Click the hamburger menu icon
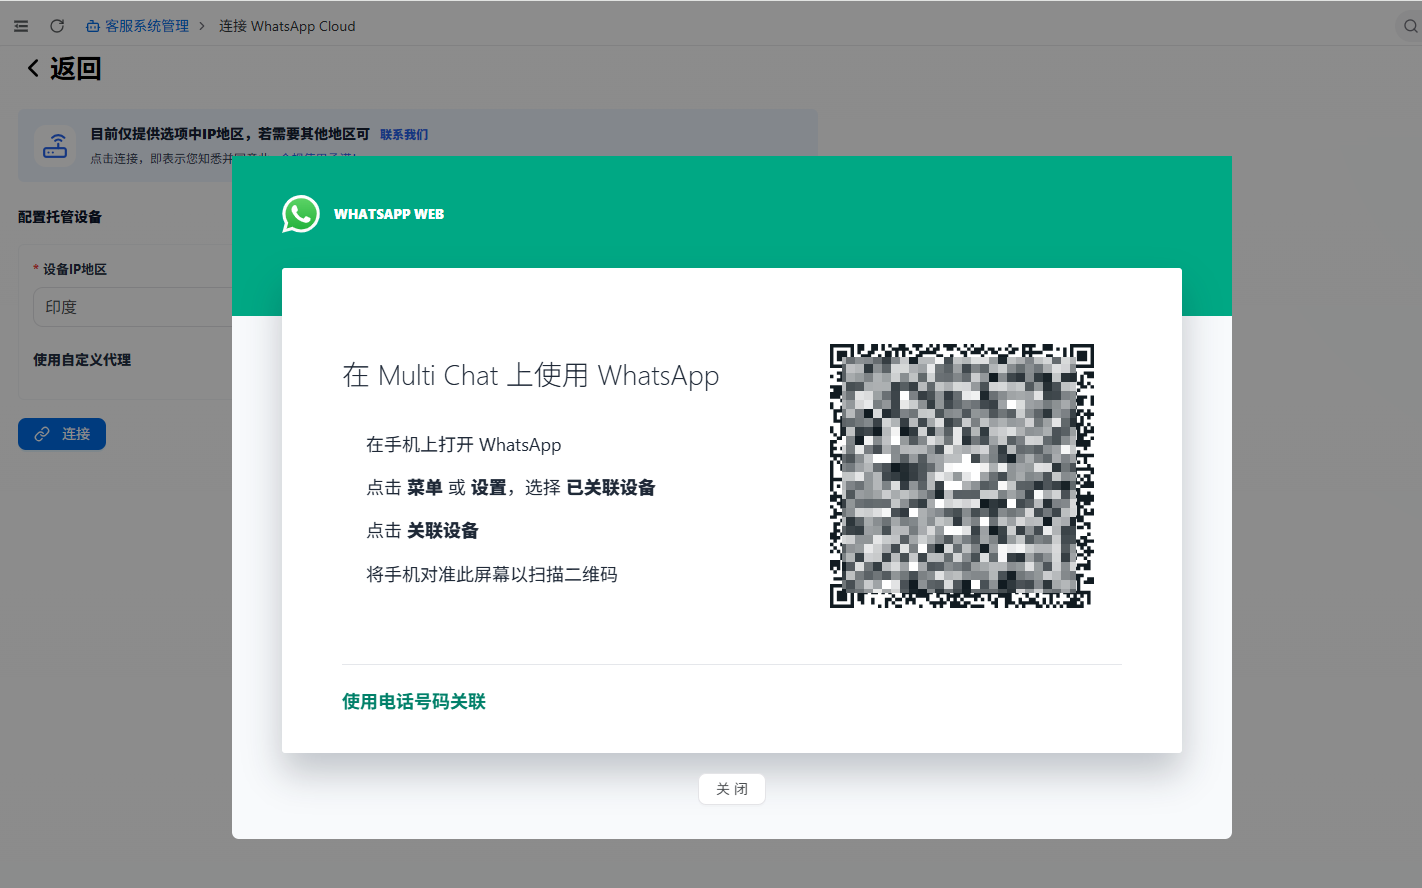This screenshot has width=1422, height=888. click(21, 26)
